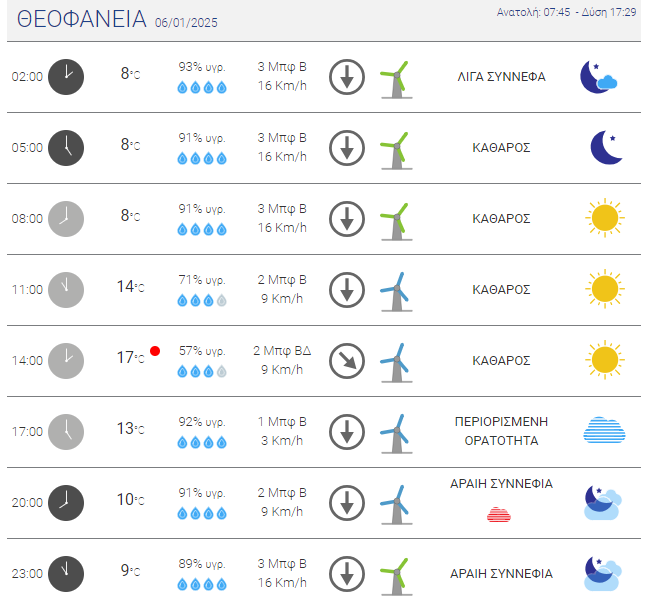
Task: Click the 93% humidity reading
Action: [x=202, y=67]
